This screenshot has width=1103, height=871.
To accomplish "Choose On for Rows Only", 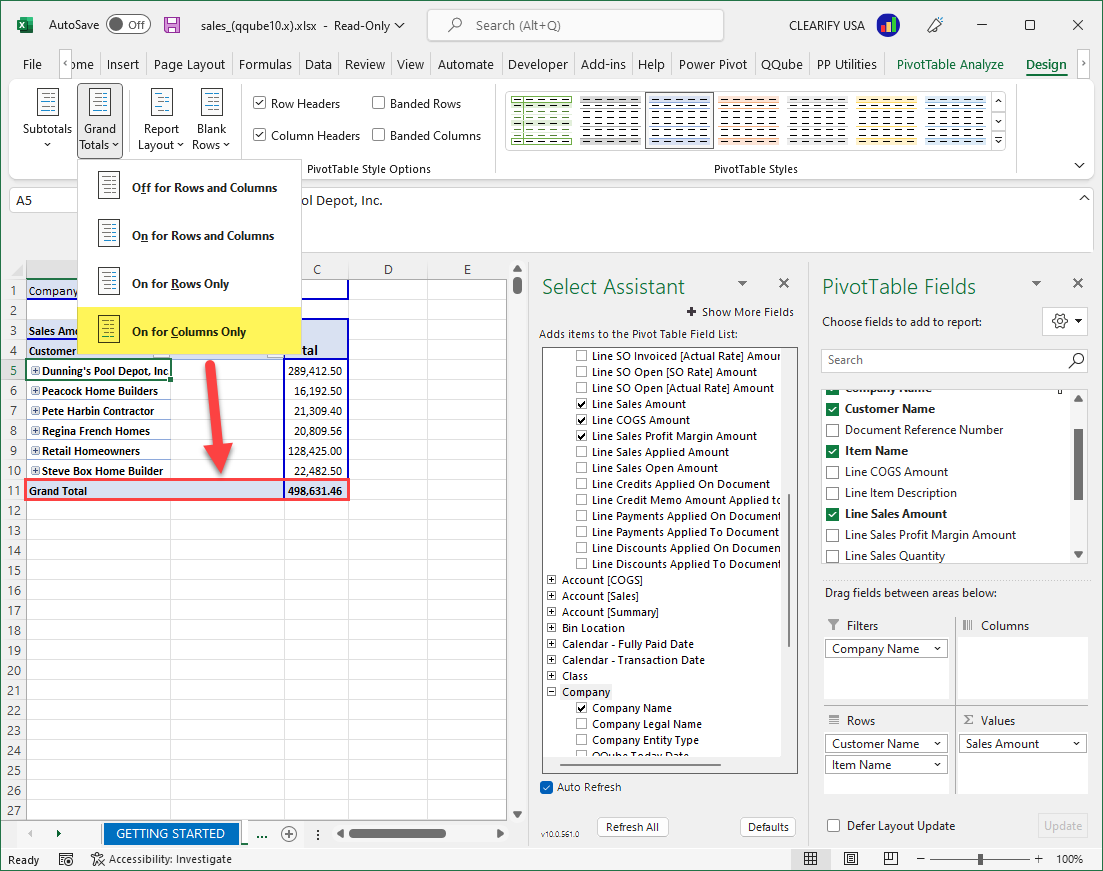I will (x=189, y=283).
